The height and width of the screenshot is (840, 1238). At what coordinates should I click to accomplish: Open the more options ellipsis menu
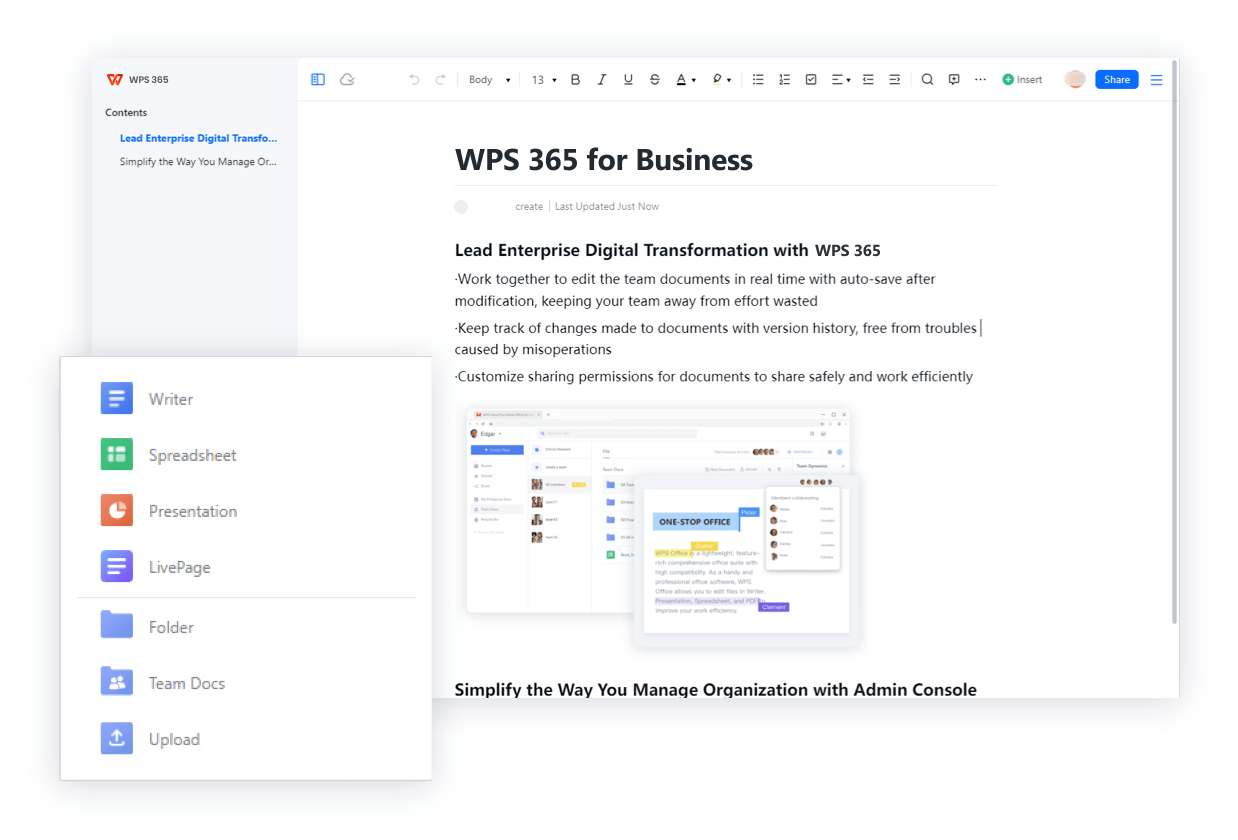(979, 79)
